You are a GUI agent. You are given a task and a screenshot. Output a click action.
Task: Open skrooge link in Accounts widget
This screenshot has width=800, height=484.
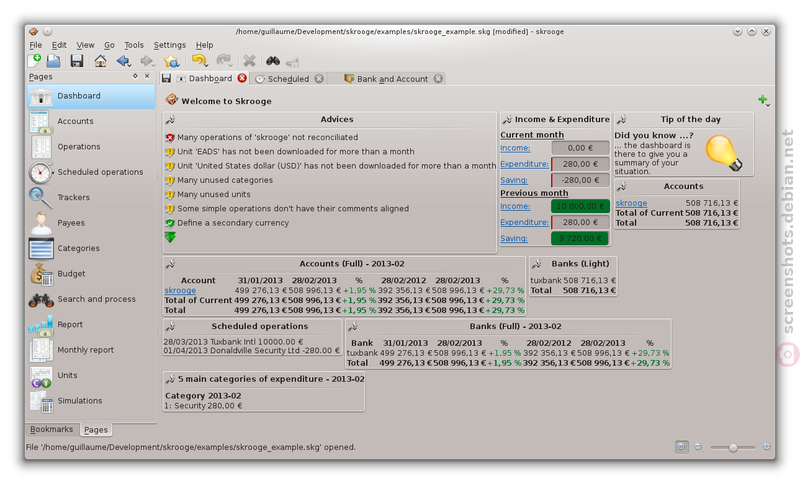[631, 203]
